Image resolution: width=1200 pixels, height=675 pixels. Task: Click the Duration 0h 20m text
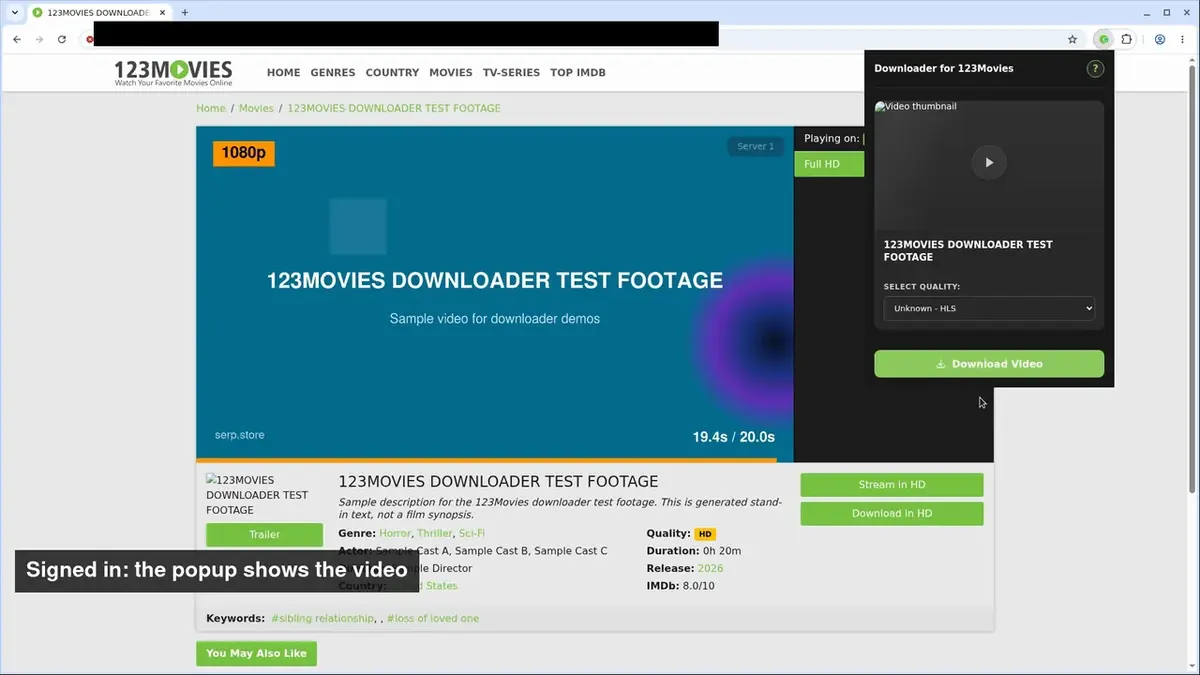694,551
